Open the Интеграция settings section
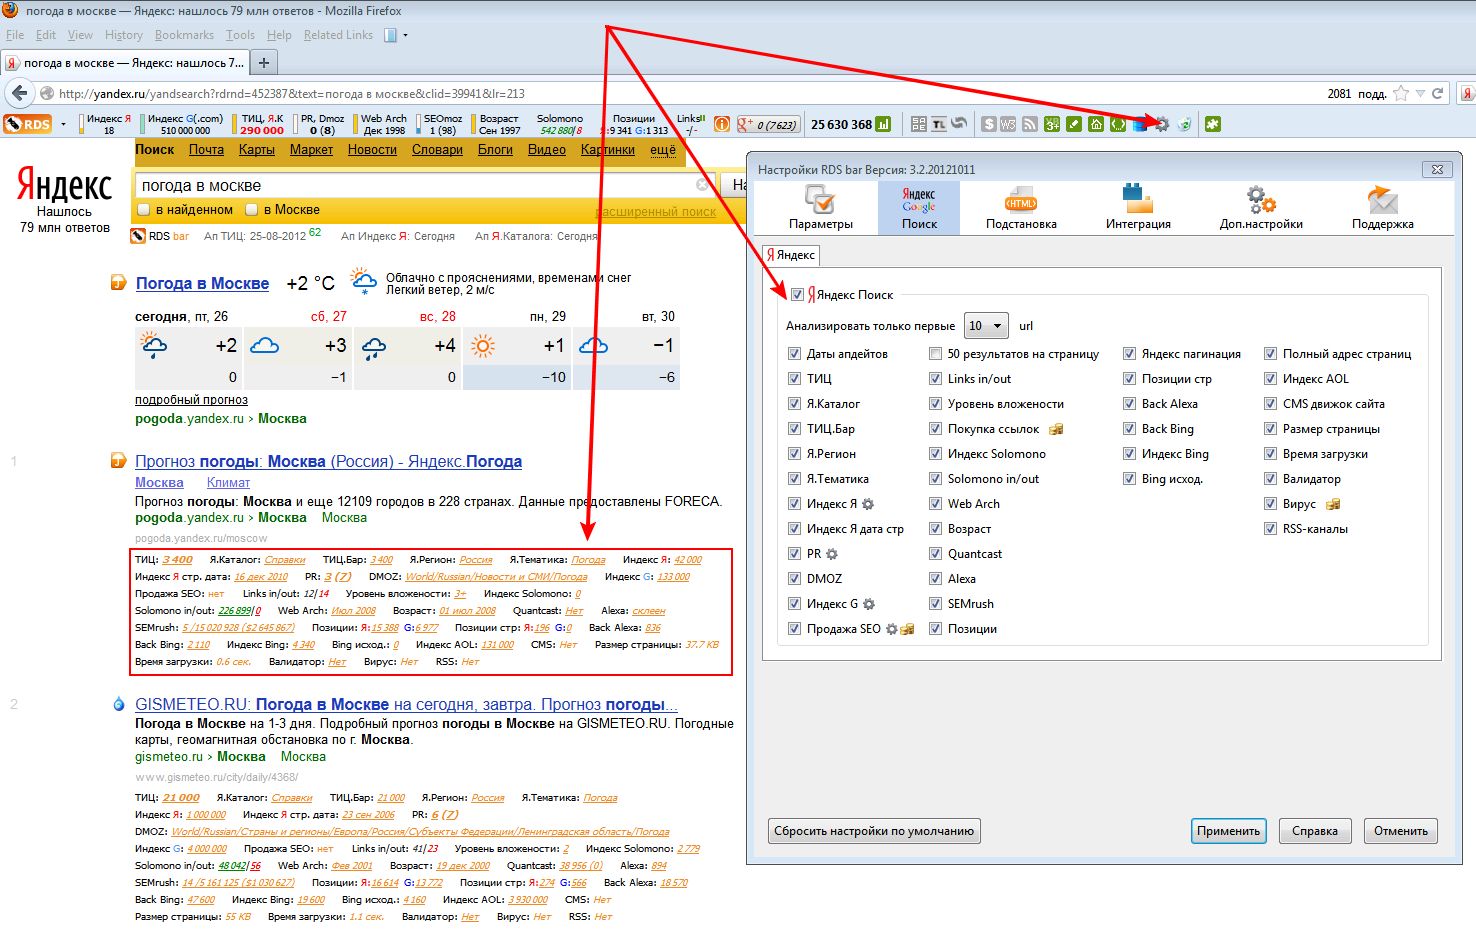The height and width of the screenshot is (942, 1476). click(1137, 208)
